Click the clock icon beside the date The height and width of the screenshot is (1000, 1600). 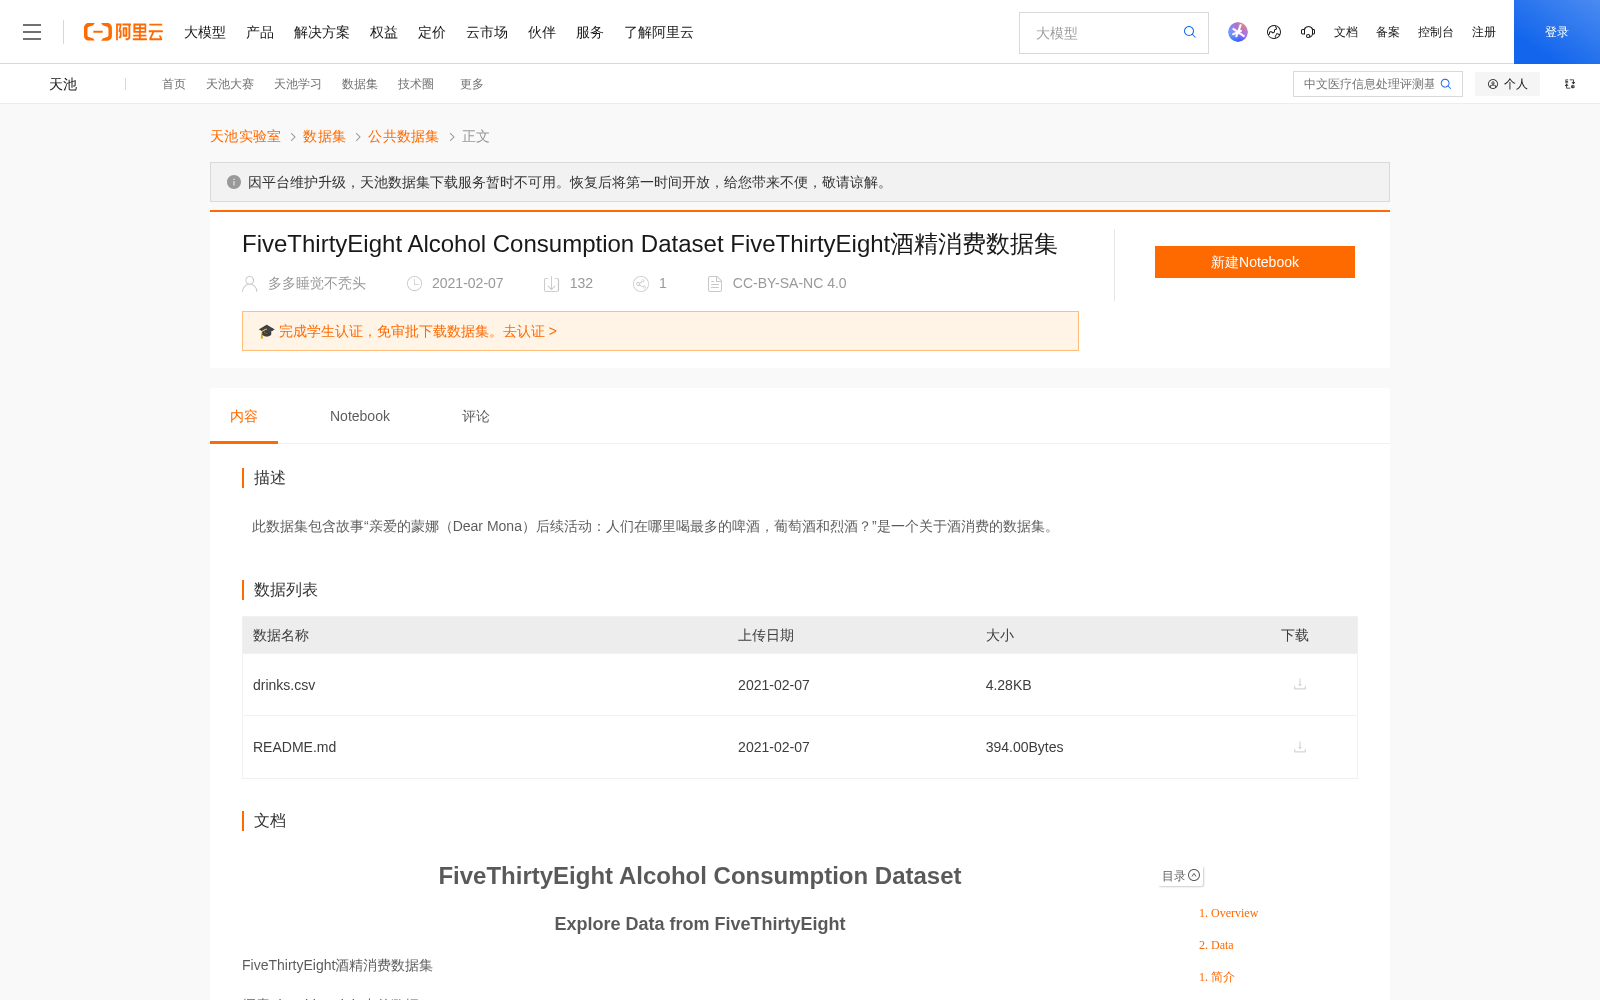click(414, 284)
